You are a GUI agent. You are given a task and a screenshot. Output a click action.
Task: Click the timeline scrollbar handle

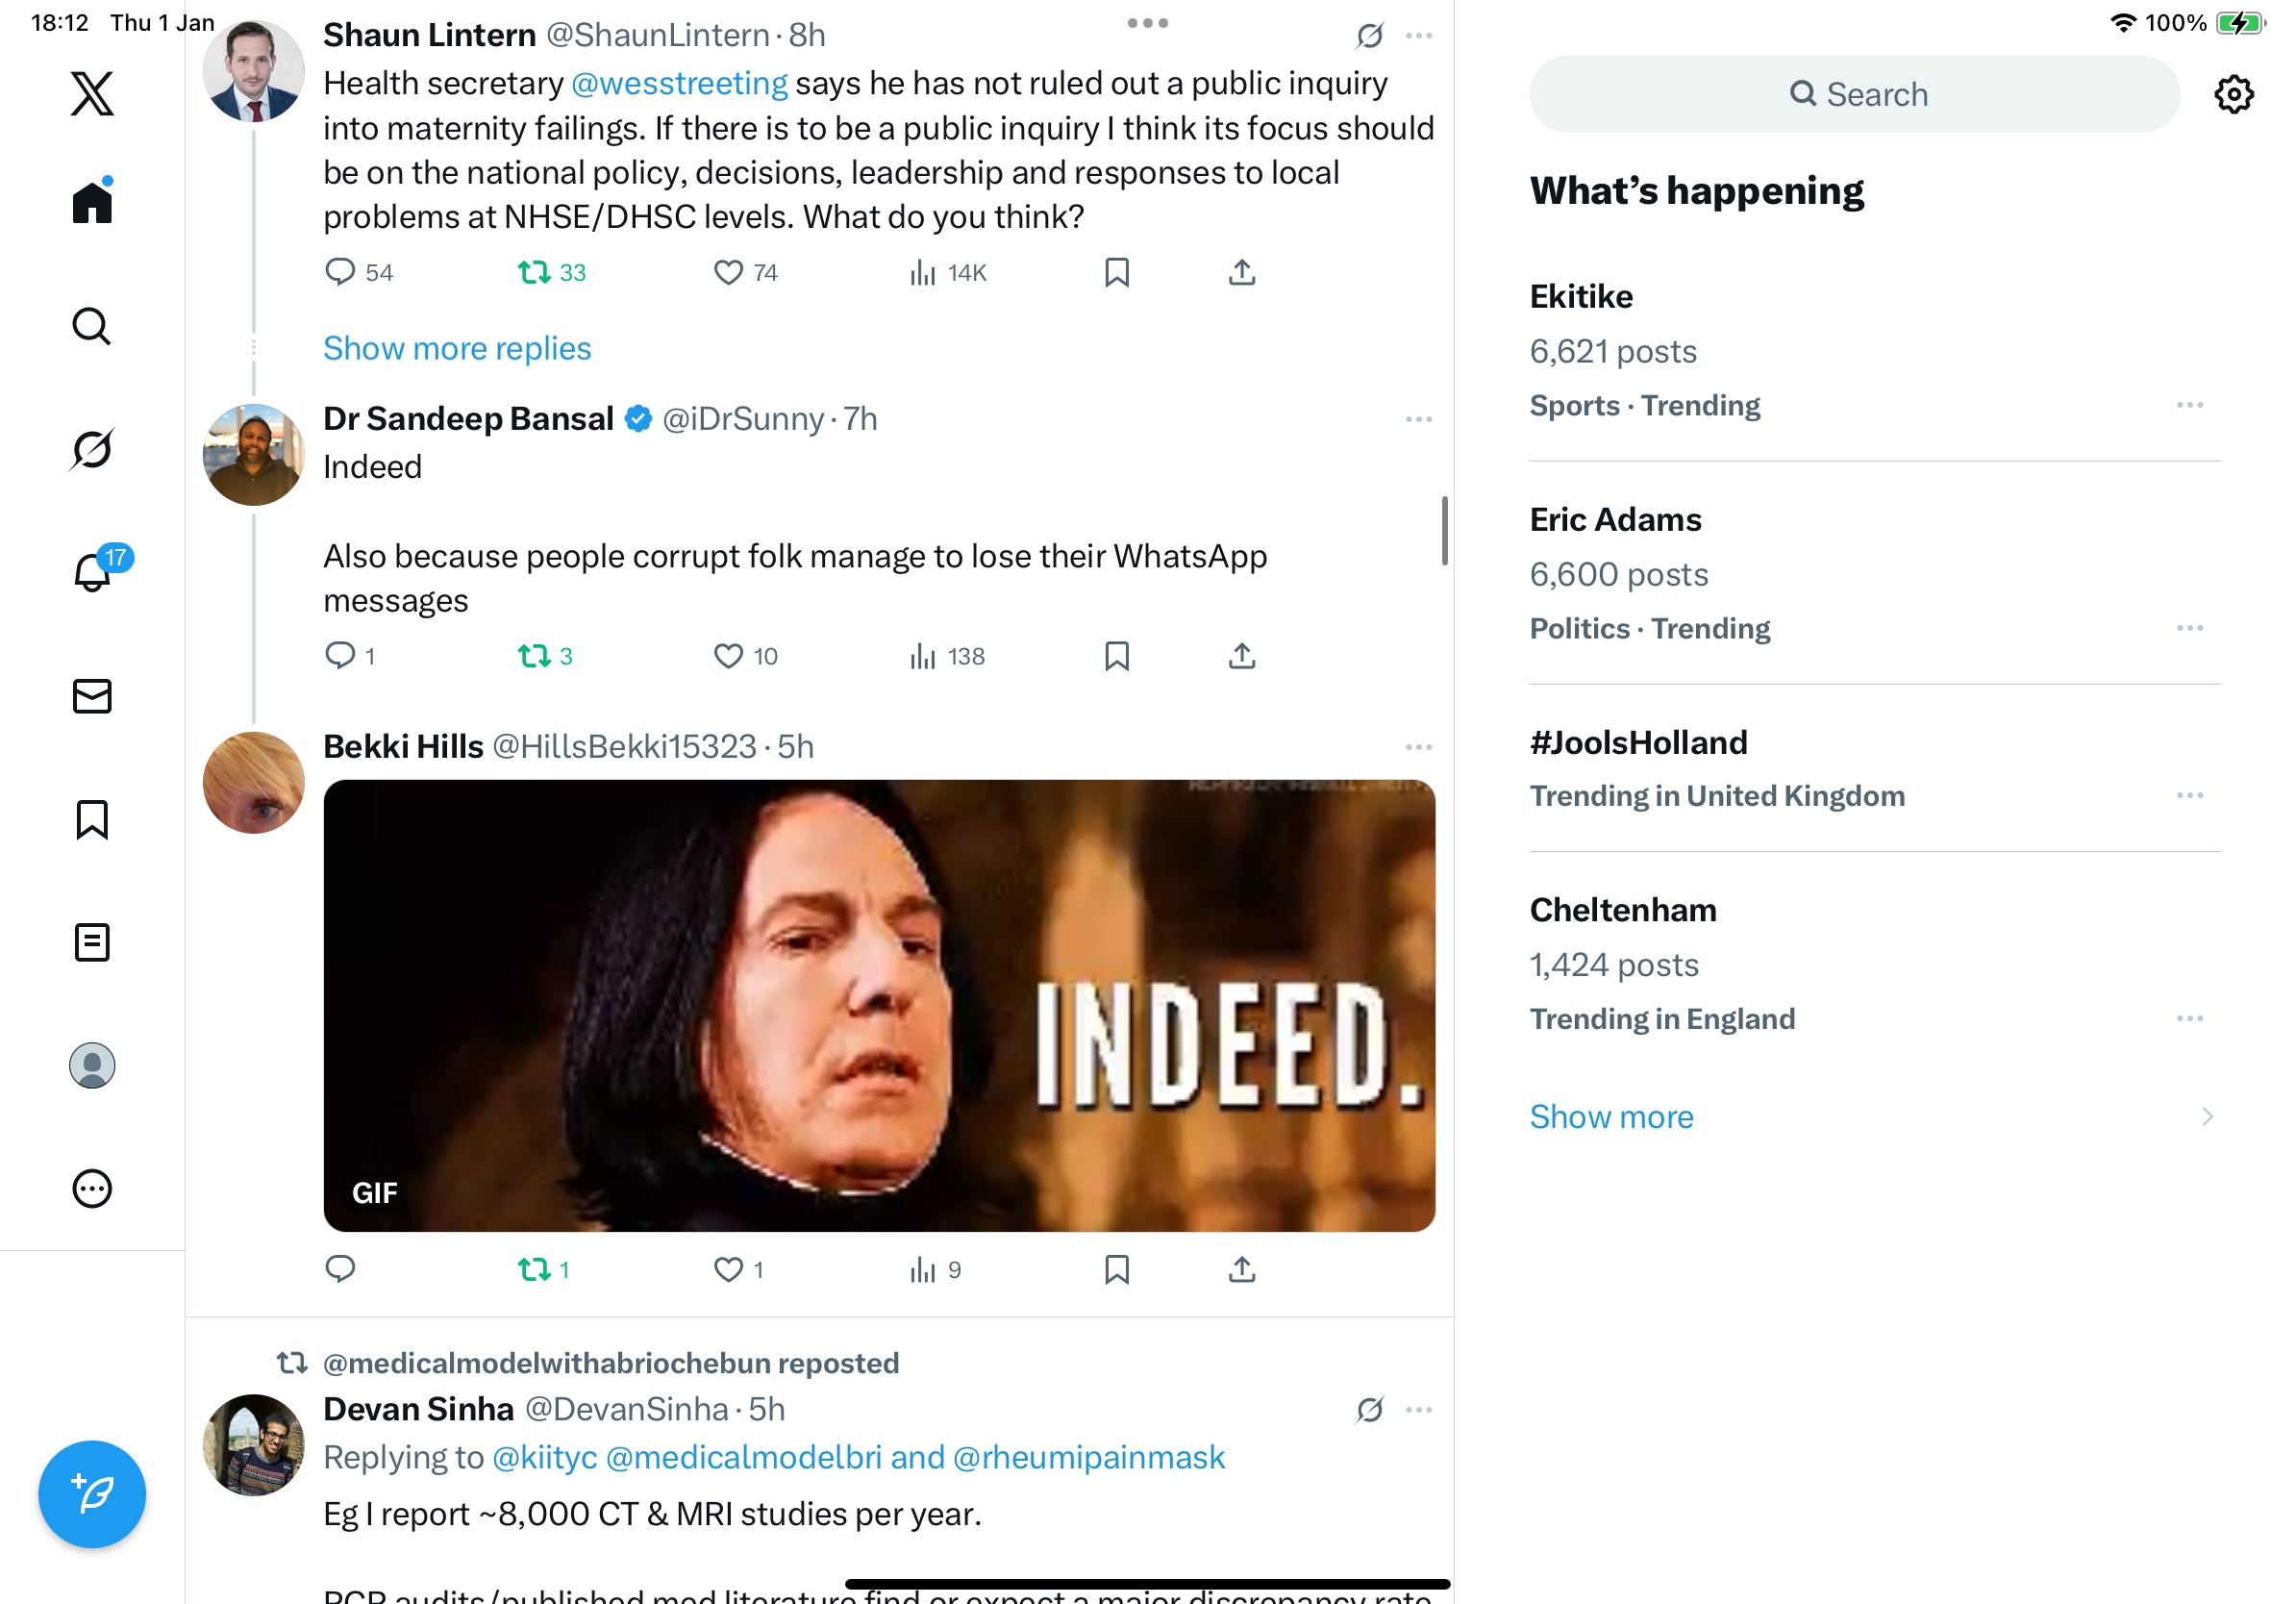(x=1444, y=530)
